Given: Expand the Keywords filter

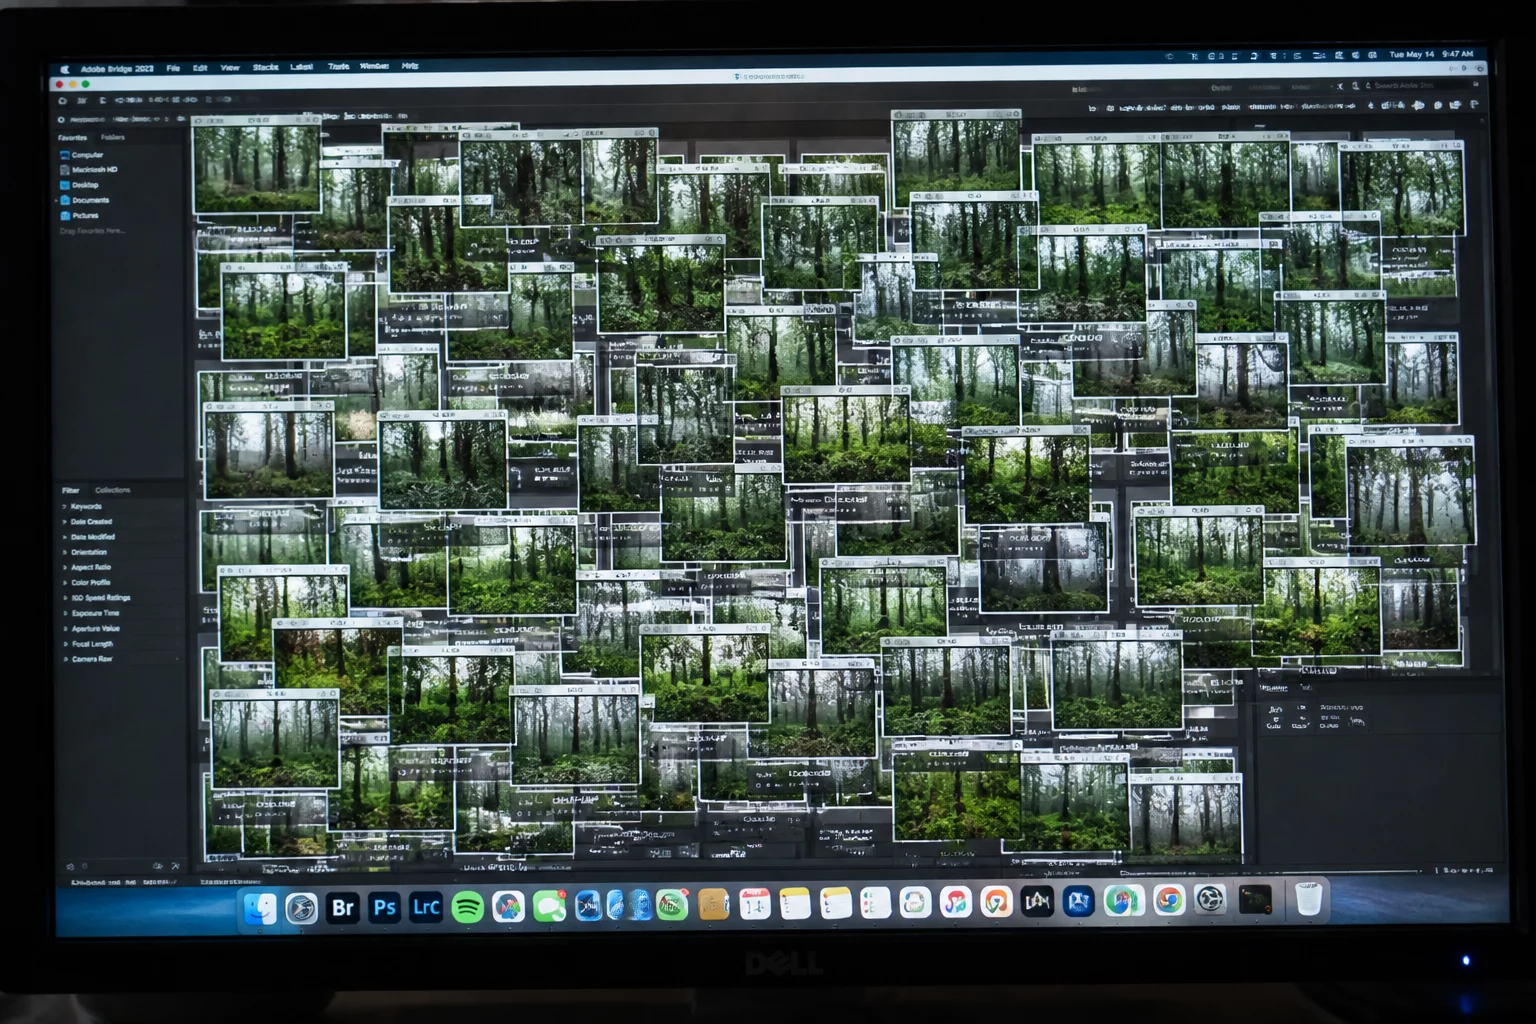Looking at the screenshot, I should click(x=65, y=506).
